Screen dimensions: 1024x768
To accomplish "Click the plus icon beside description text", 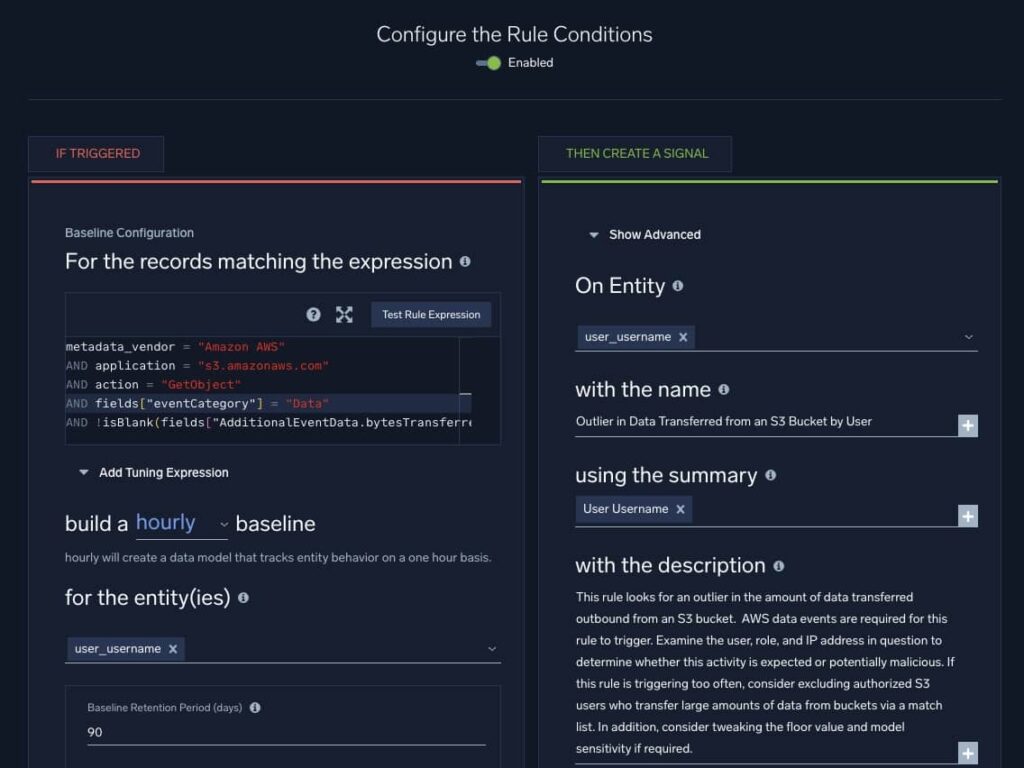I will click(x=967, y=753).
